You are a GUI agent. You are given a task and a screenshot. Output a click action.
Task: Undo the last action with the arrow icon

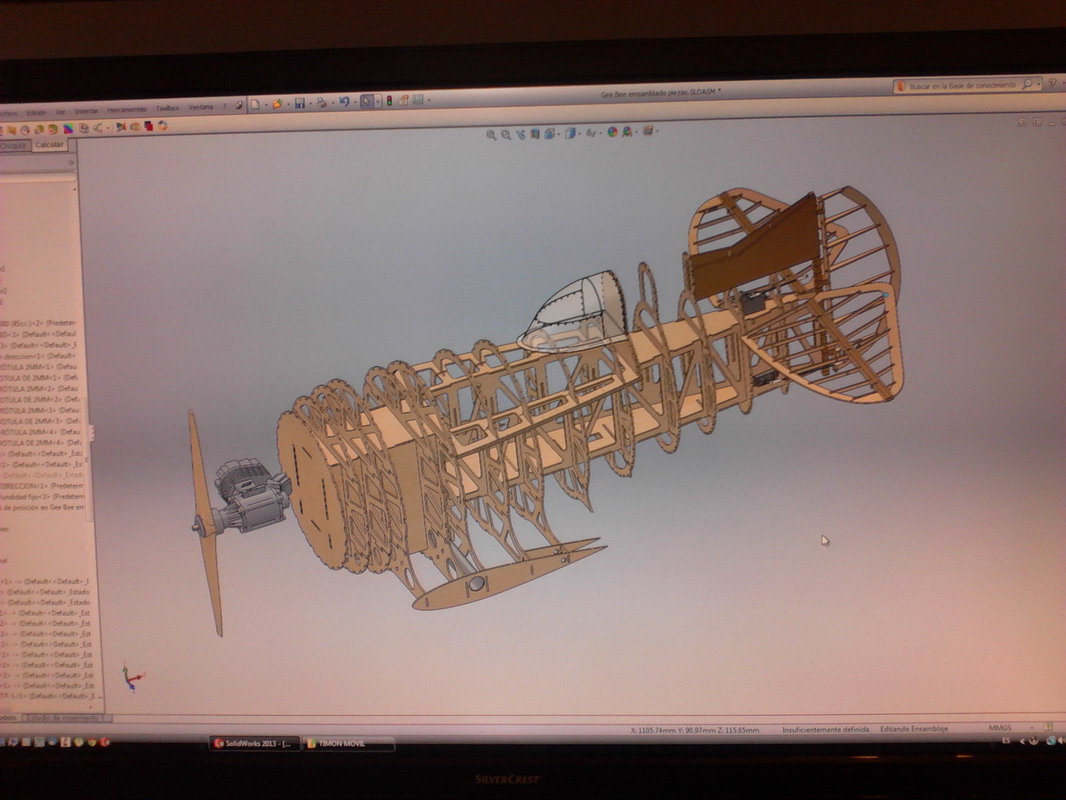point(343,101)
